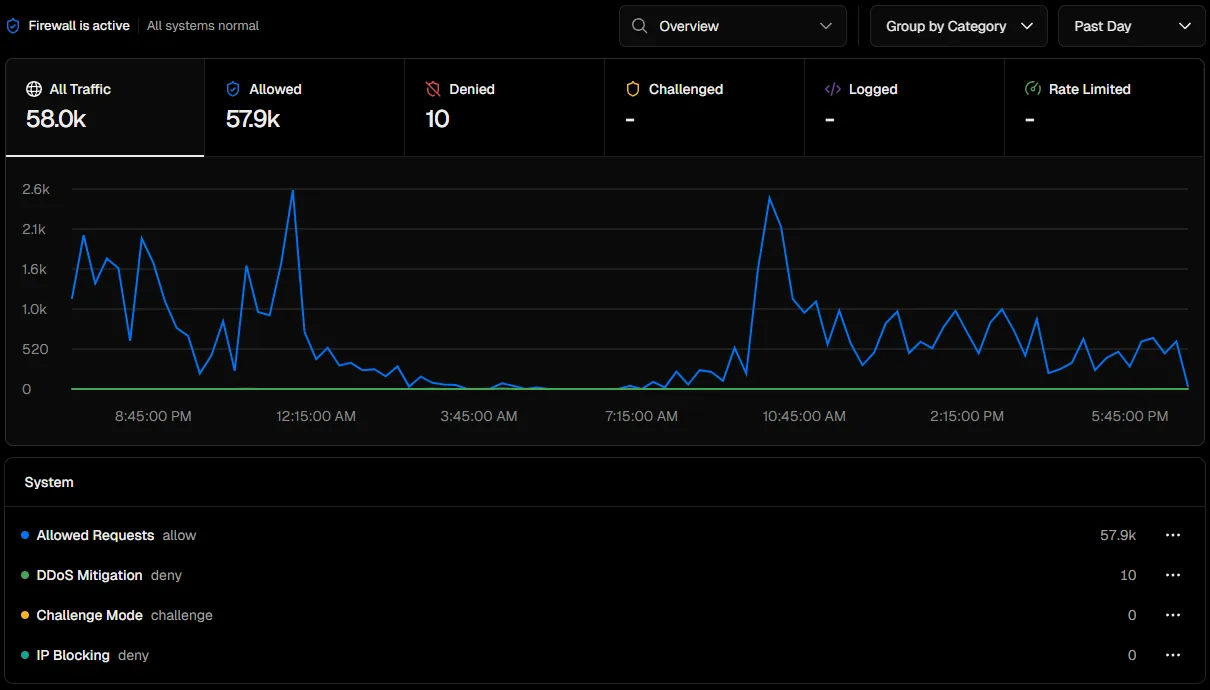Open more options for DDoS Mitigation
Screen dimensions: 1210x690
tap(1173, 575)
